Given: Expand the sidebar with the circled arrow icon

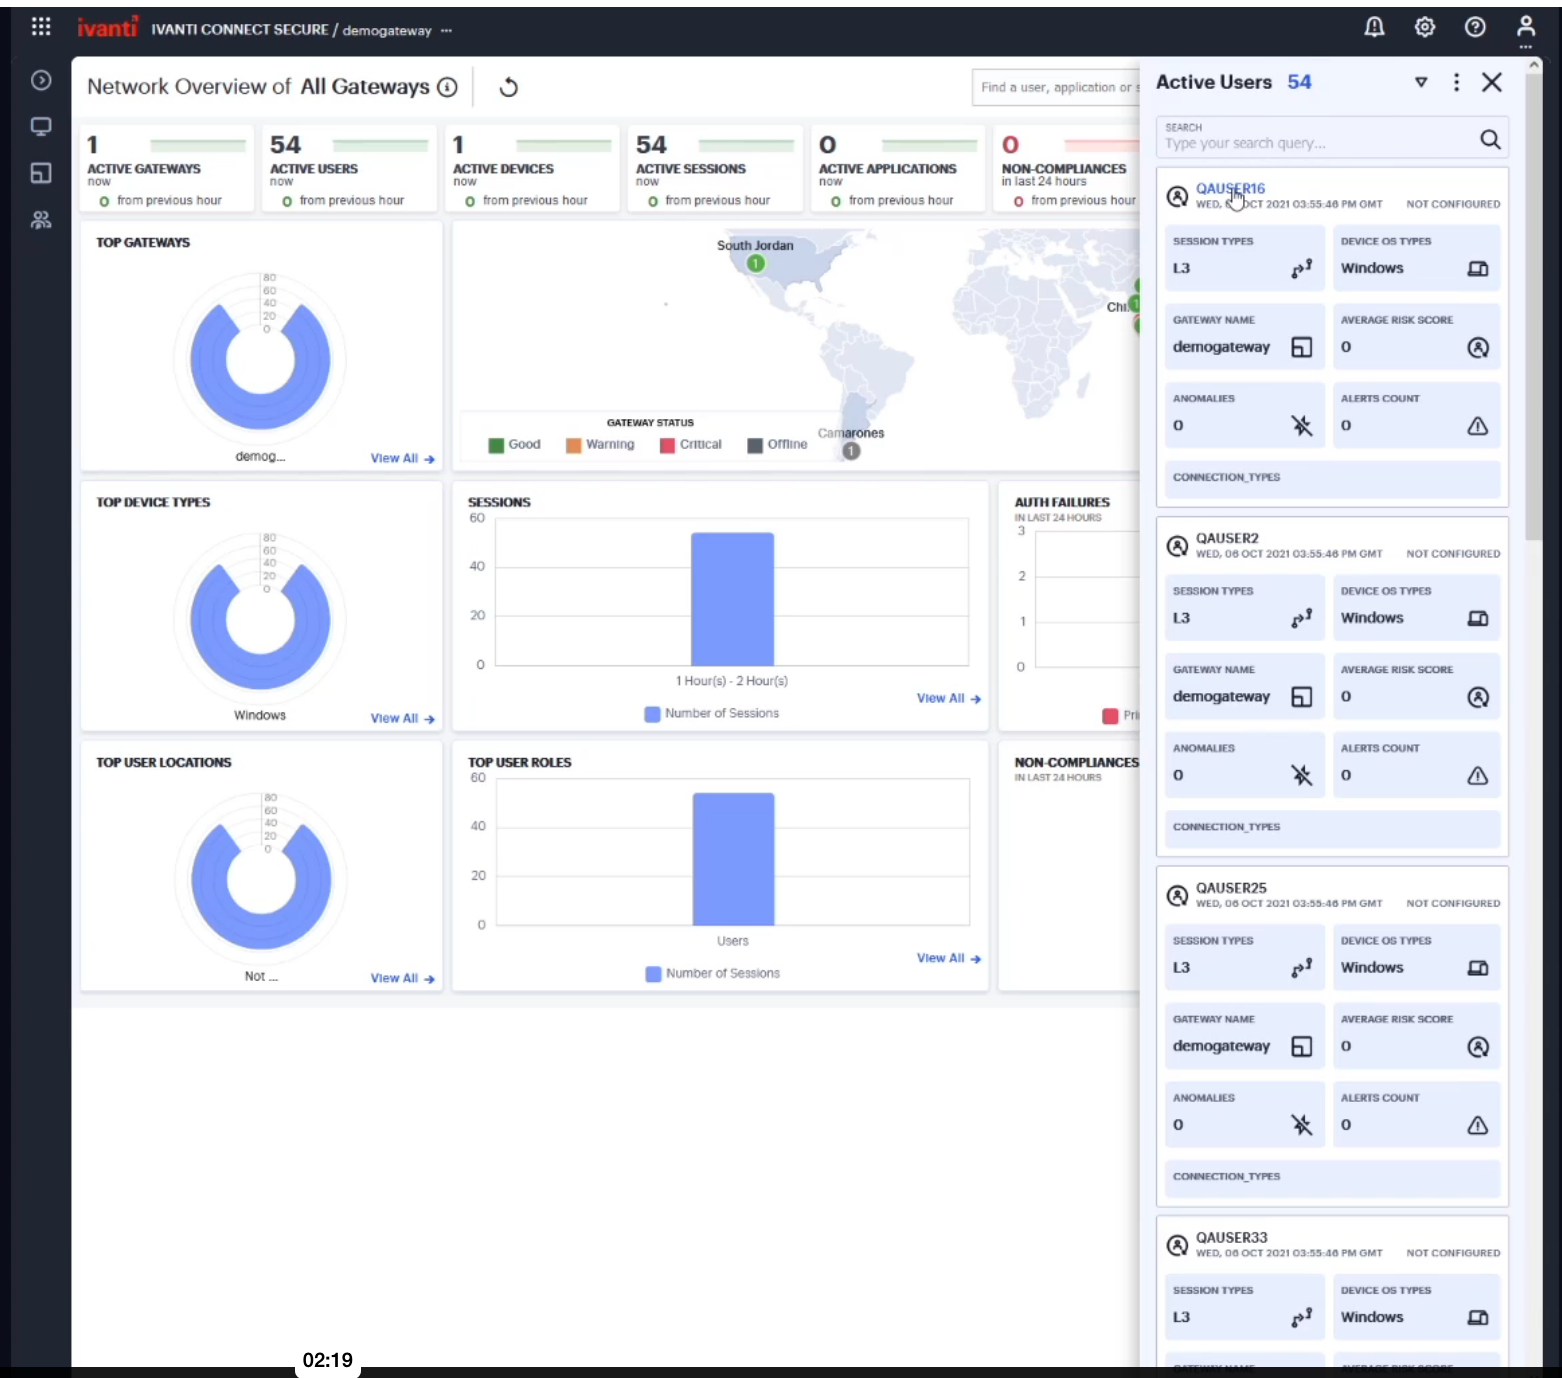Looking at the screenshot, I should (x=40, y=81).
